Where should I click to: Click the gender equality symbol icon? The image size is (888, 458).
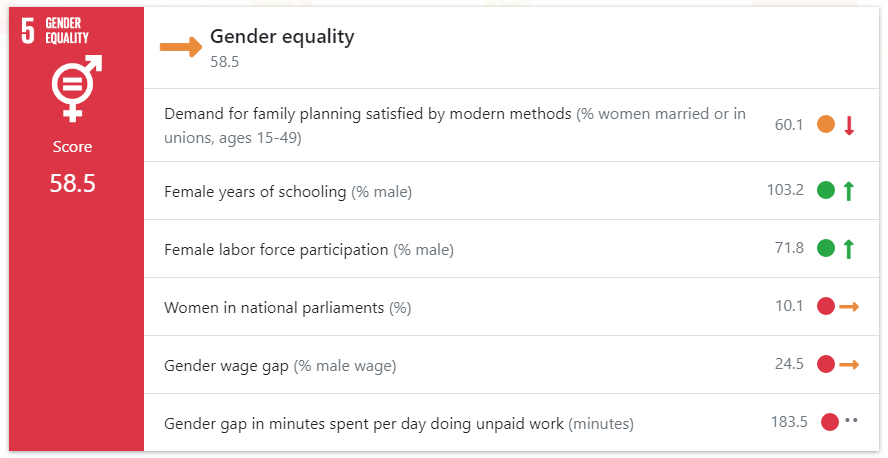76,88
